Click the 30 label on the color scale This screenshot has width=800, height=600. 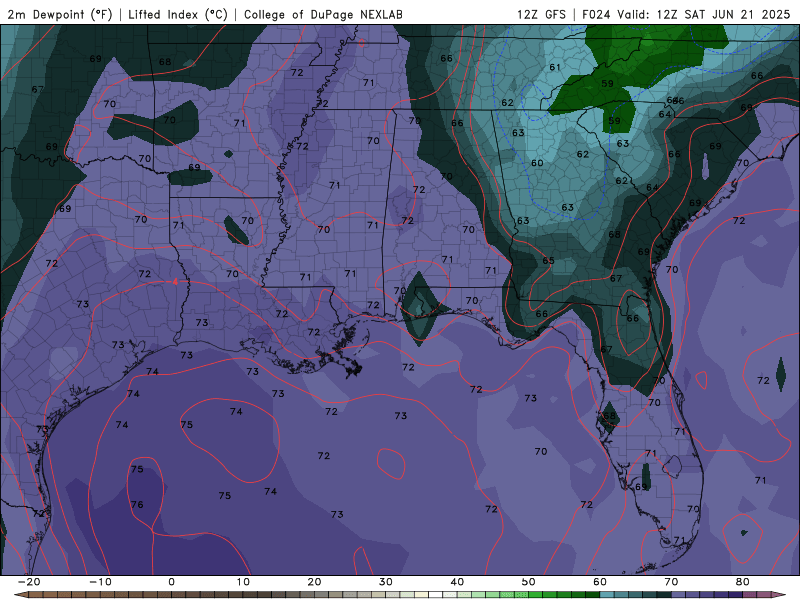(x=386, y=582)
